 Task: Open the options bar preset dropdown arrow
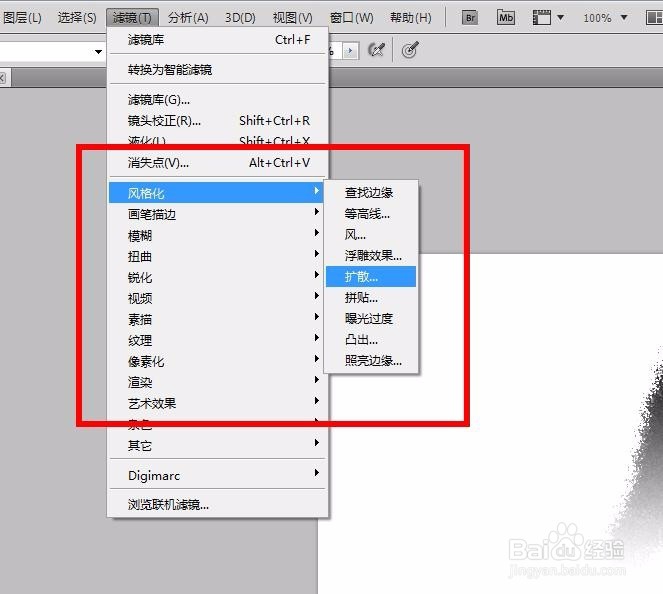[98, 52]
